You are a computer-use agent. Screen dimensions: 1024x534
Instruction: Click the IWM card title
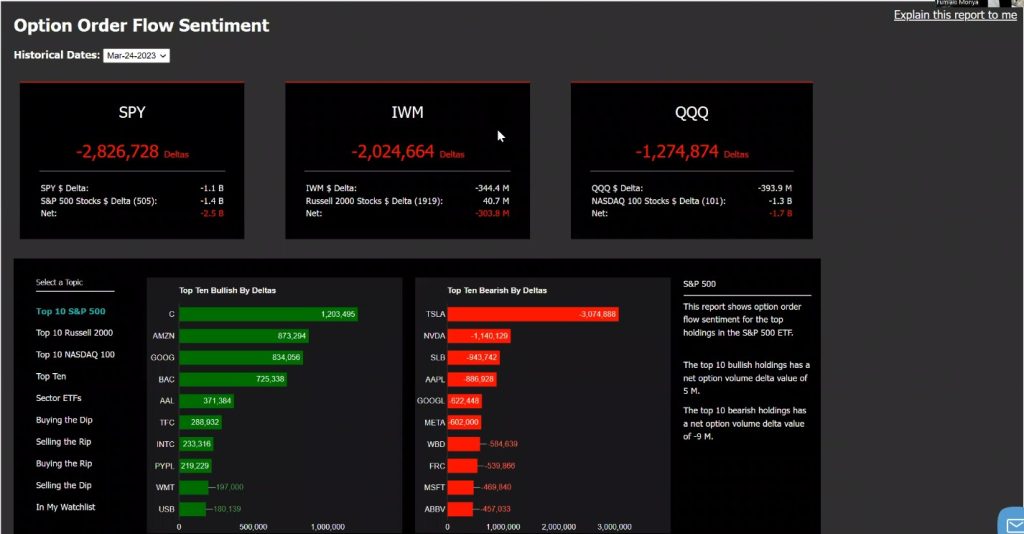pos(408,112)
